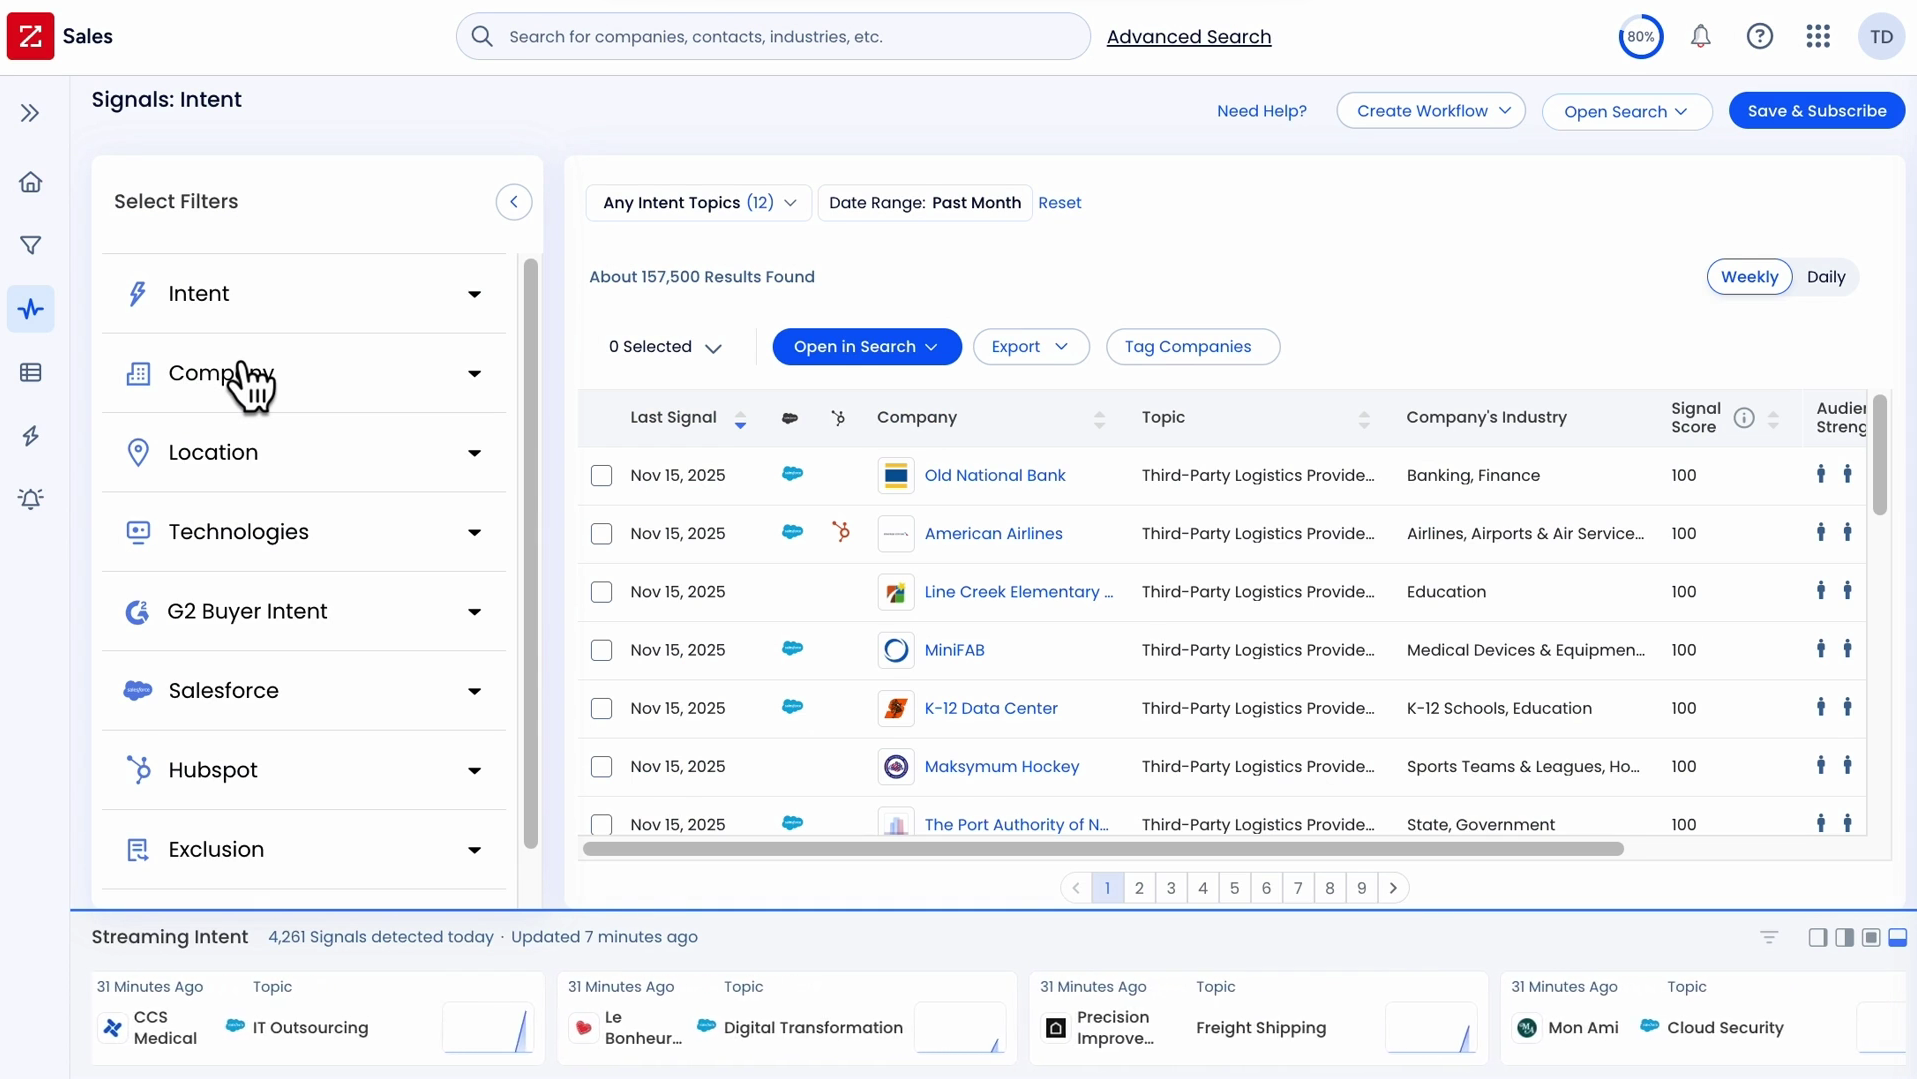
Task: Expand the Hubspot filter section
Action: (x=304, y=770)
